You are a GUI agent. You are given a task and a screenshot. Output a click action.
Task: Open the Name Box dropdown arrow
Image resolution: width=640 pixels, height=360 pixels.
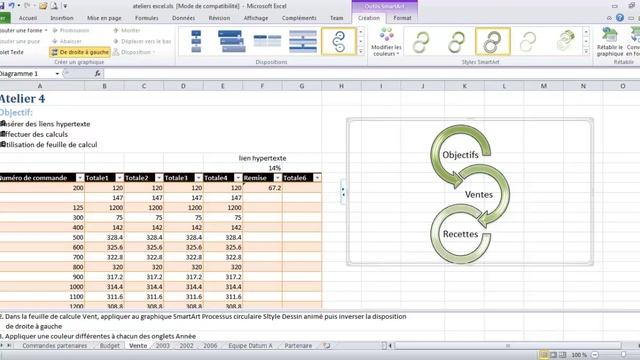pos(57,74)
